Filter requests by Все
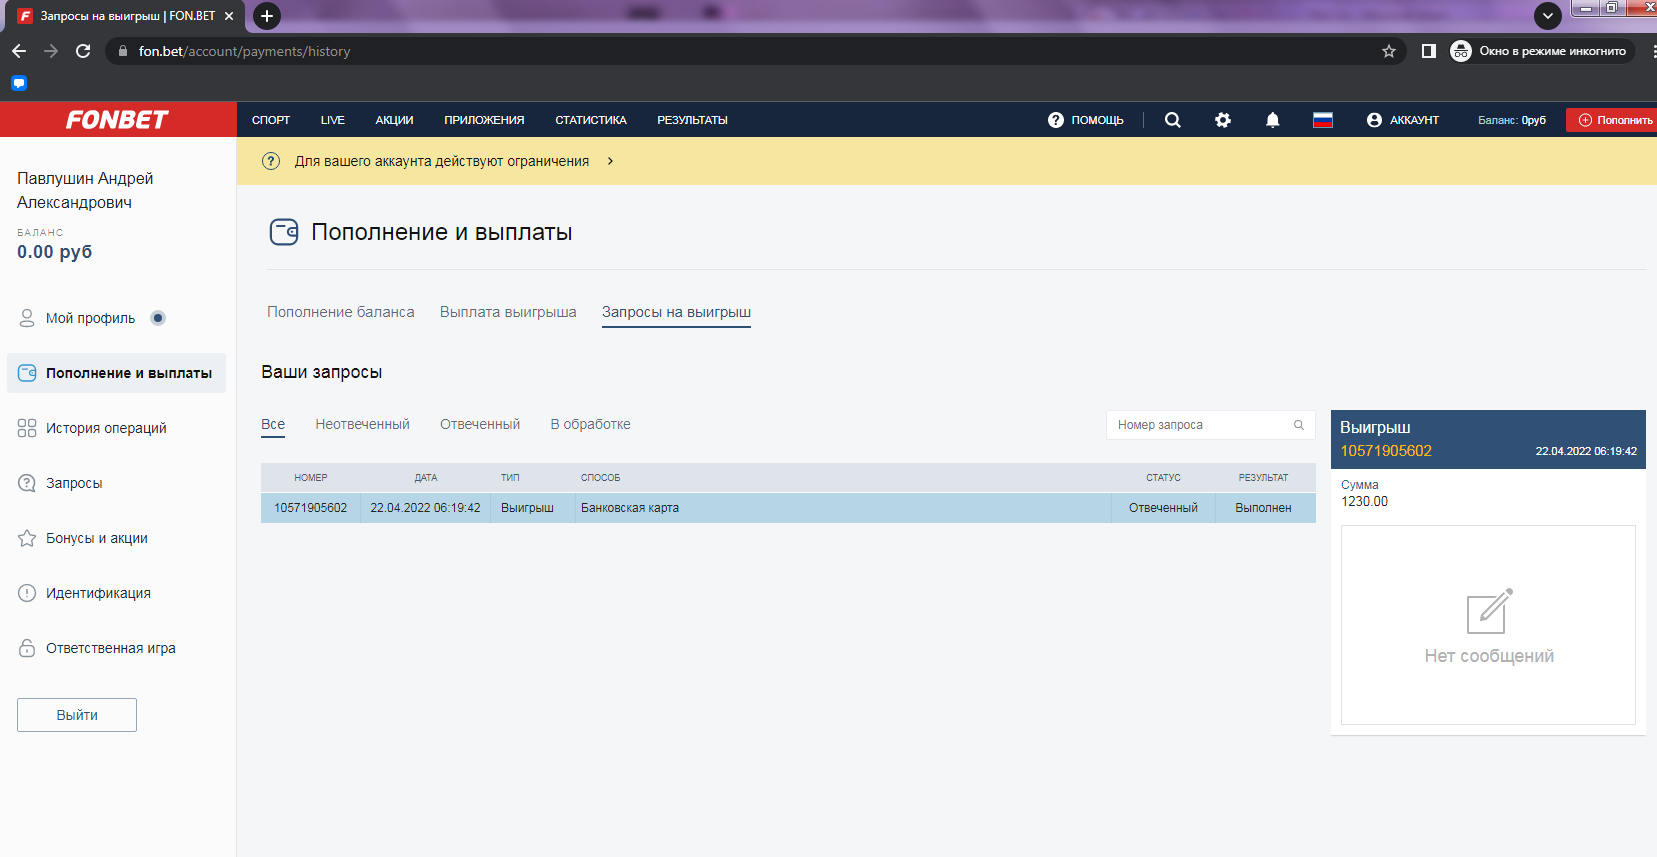The width and height of the screenshot is (1657, 857). [273, 424]
